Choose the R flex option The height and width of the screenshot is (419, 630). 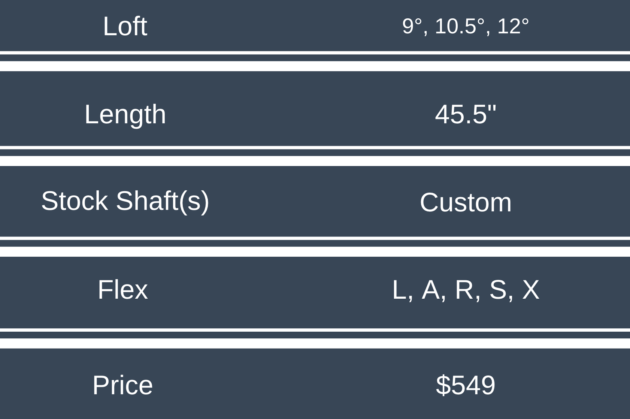464,290
